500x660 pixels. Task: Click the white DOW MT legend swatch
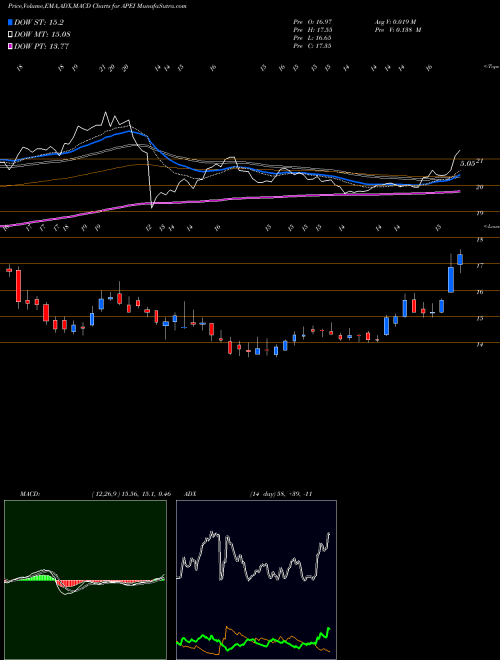(x=10, y=35)
